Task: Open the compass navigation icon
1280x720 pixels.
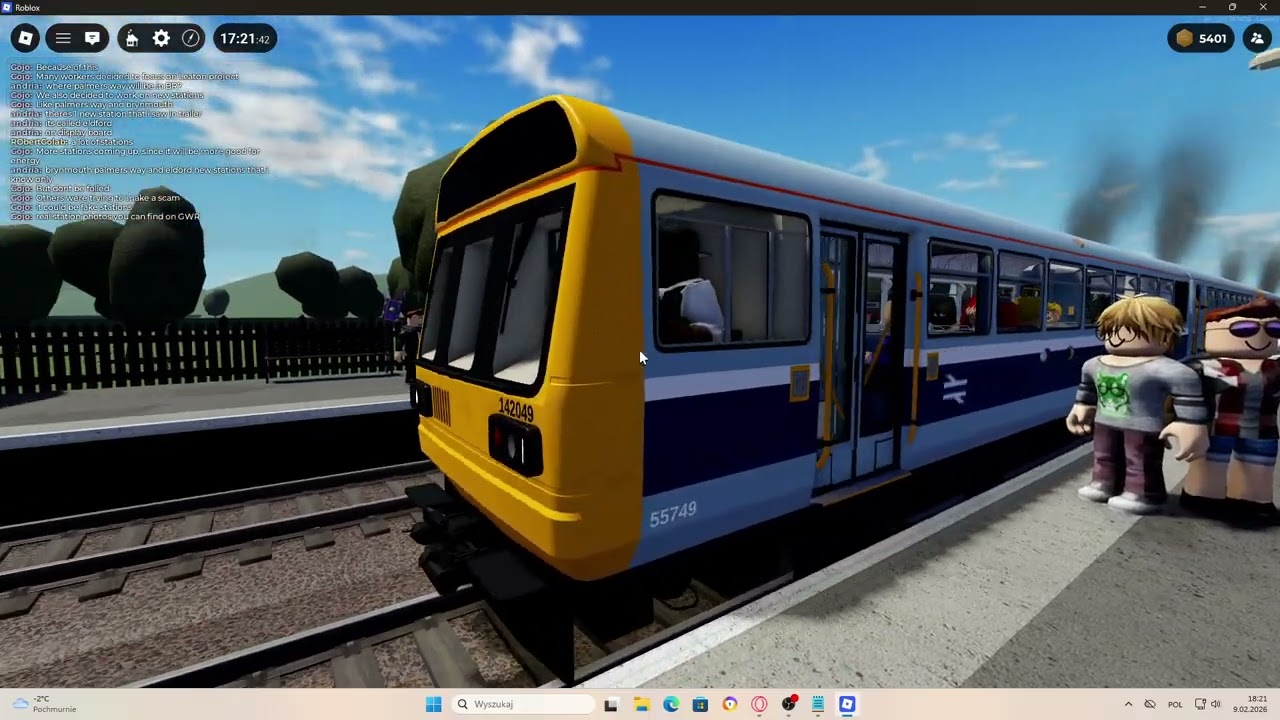Action: 191,39
